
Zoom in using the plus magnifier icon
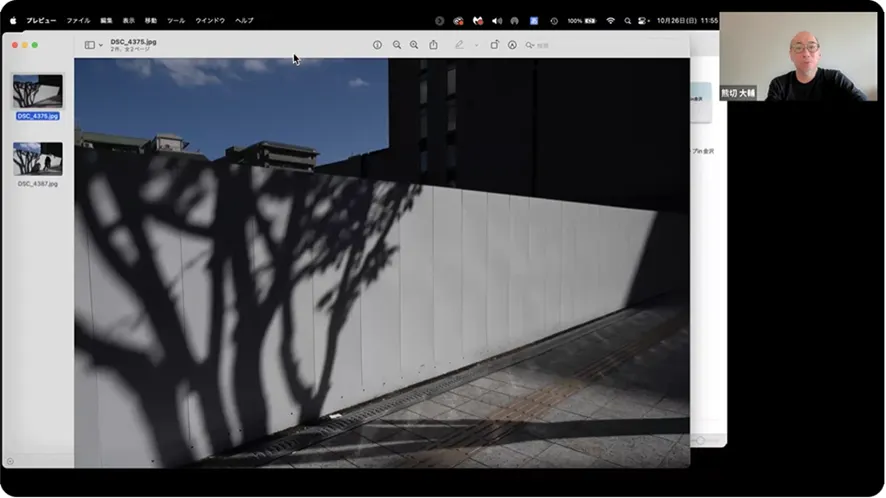[x=414, y=45]
